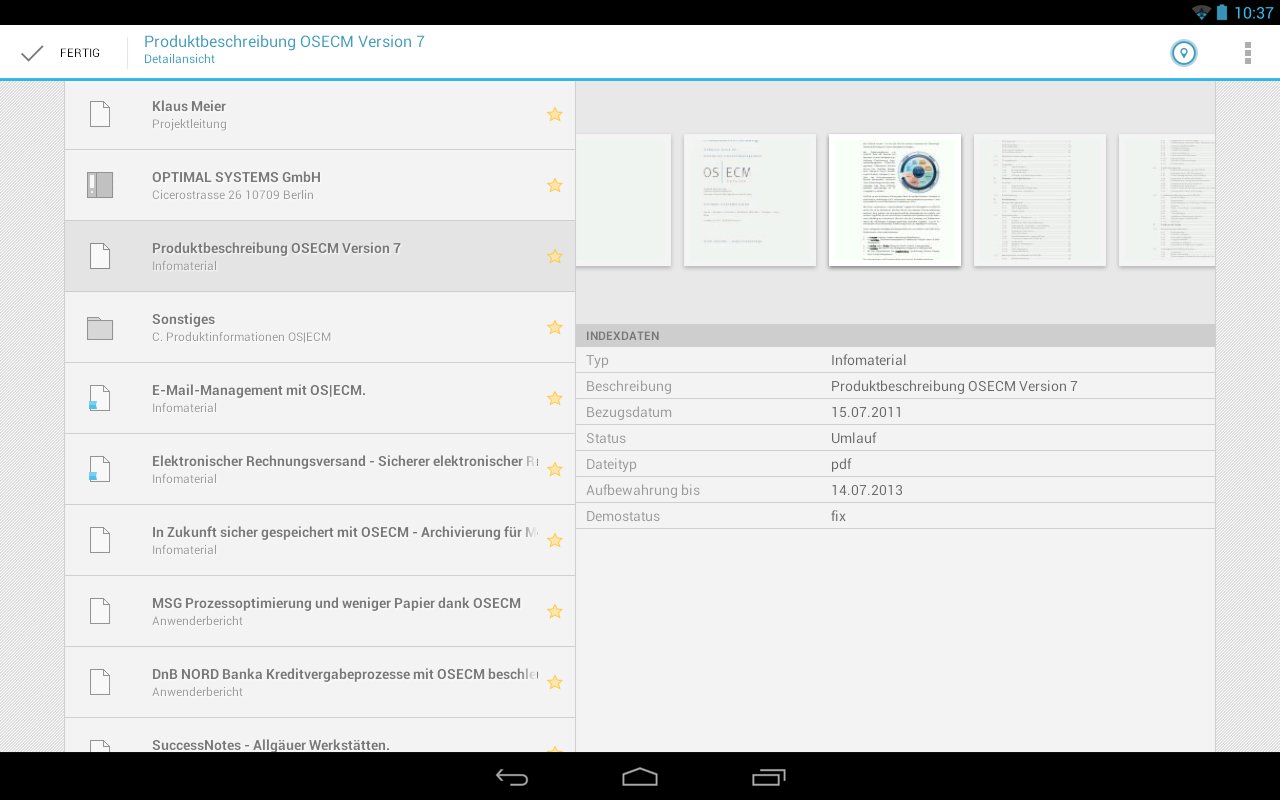1280x800 pixels.
Task: Open OPTIMAL SYSTEMS GmbH entry
Action: [320, 186]
